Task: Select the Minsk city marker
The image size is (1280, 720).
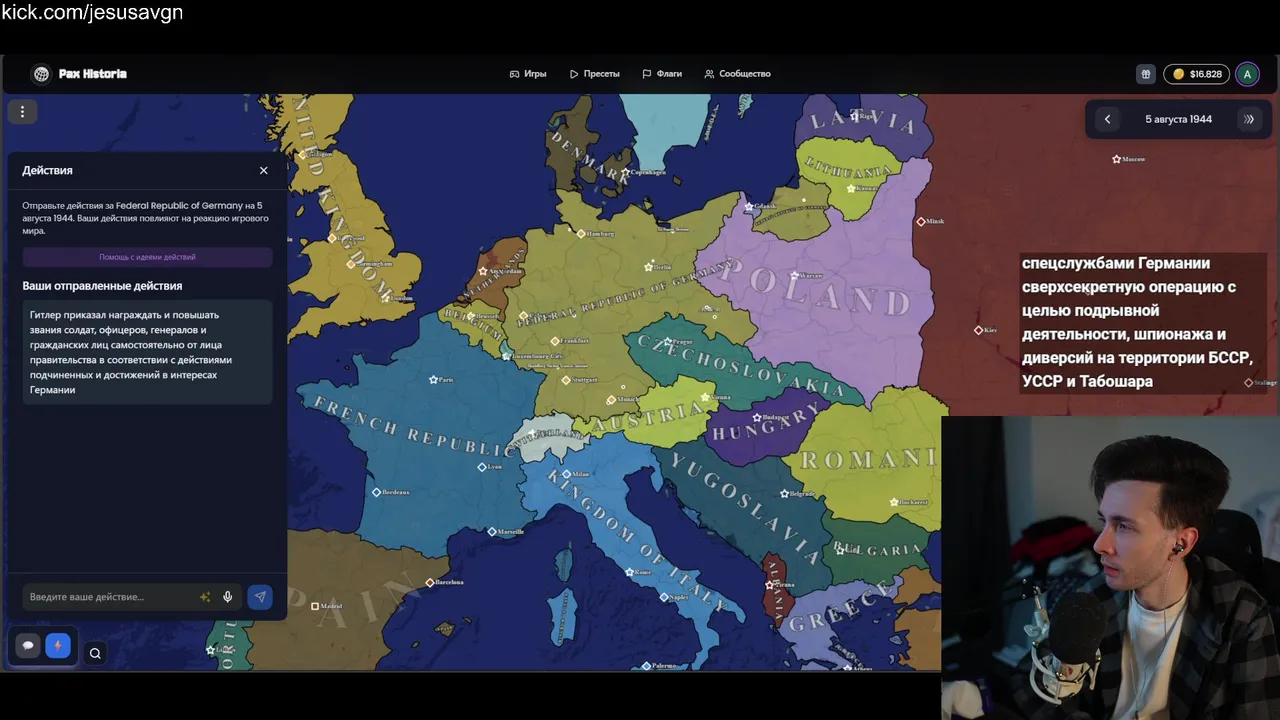Action: 921,222
